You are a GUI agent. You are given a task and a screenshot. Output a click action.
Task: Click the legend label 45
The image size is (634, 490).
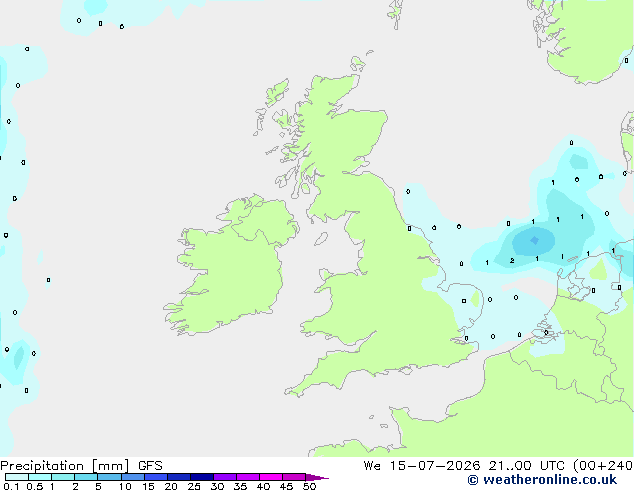point(286,486)
